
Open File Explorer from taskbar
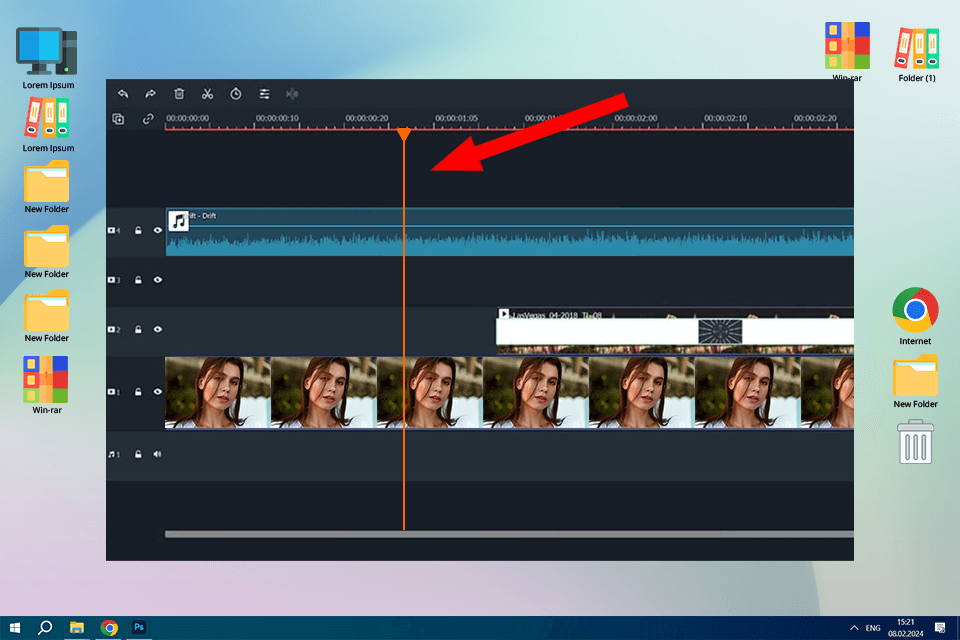click(77, 628)
